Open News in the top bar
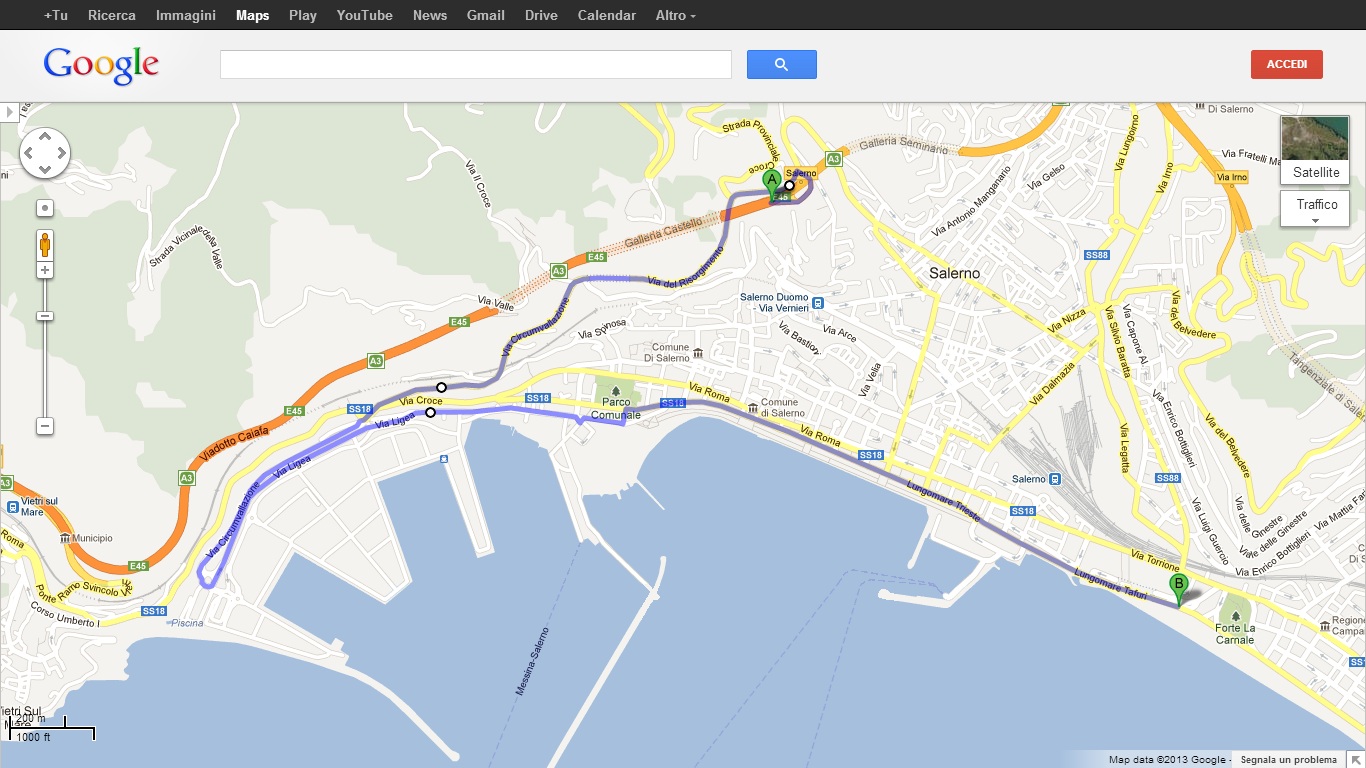This screenshot has height=768, width=1366. [430, 15]
